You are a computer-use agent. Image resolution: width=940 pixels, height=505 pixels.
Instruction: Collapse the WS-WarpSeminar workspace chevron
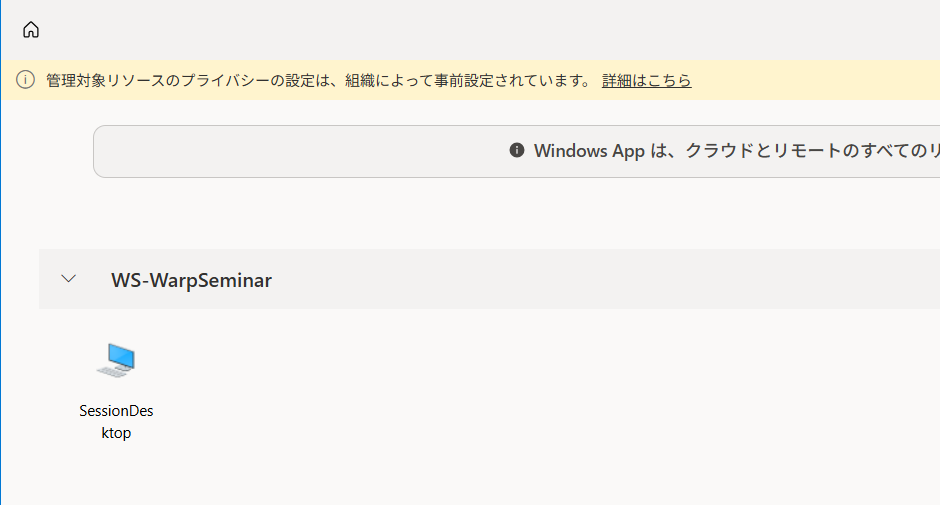point(69,279)
